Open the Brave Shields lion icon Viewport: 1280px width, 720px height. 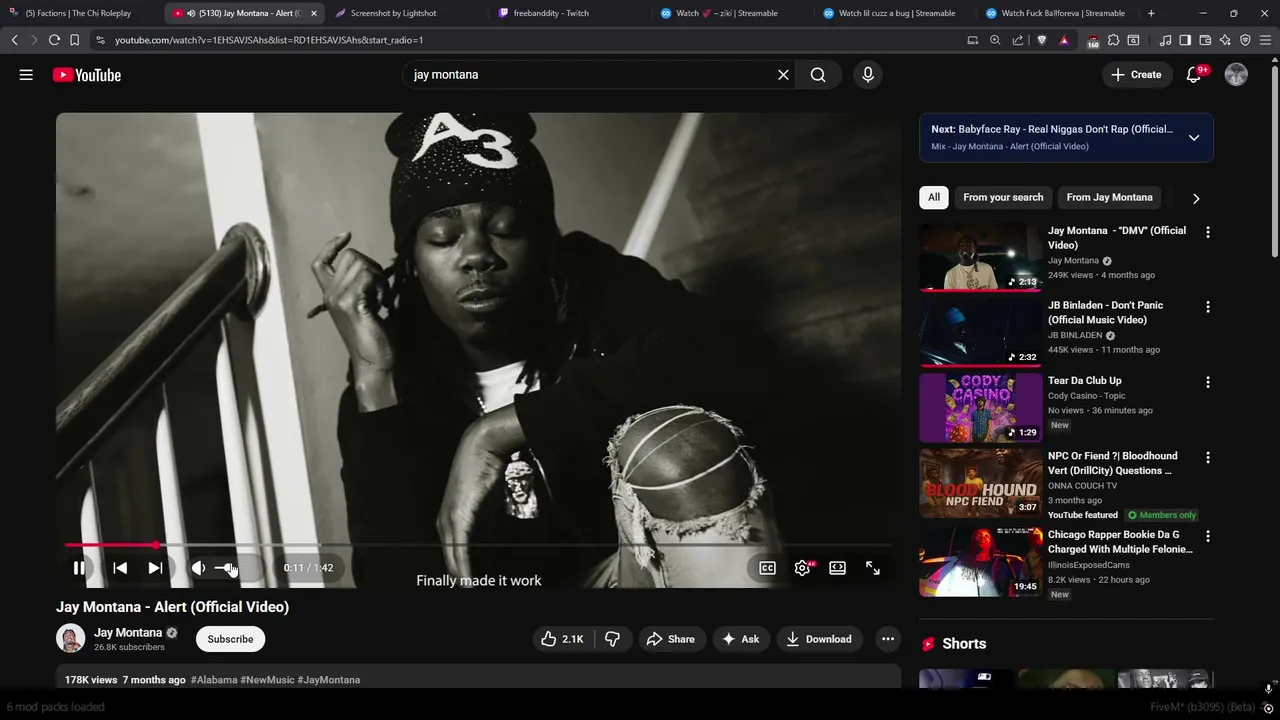click(x=1042, y=40)
